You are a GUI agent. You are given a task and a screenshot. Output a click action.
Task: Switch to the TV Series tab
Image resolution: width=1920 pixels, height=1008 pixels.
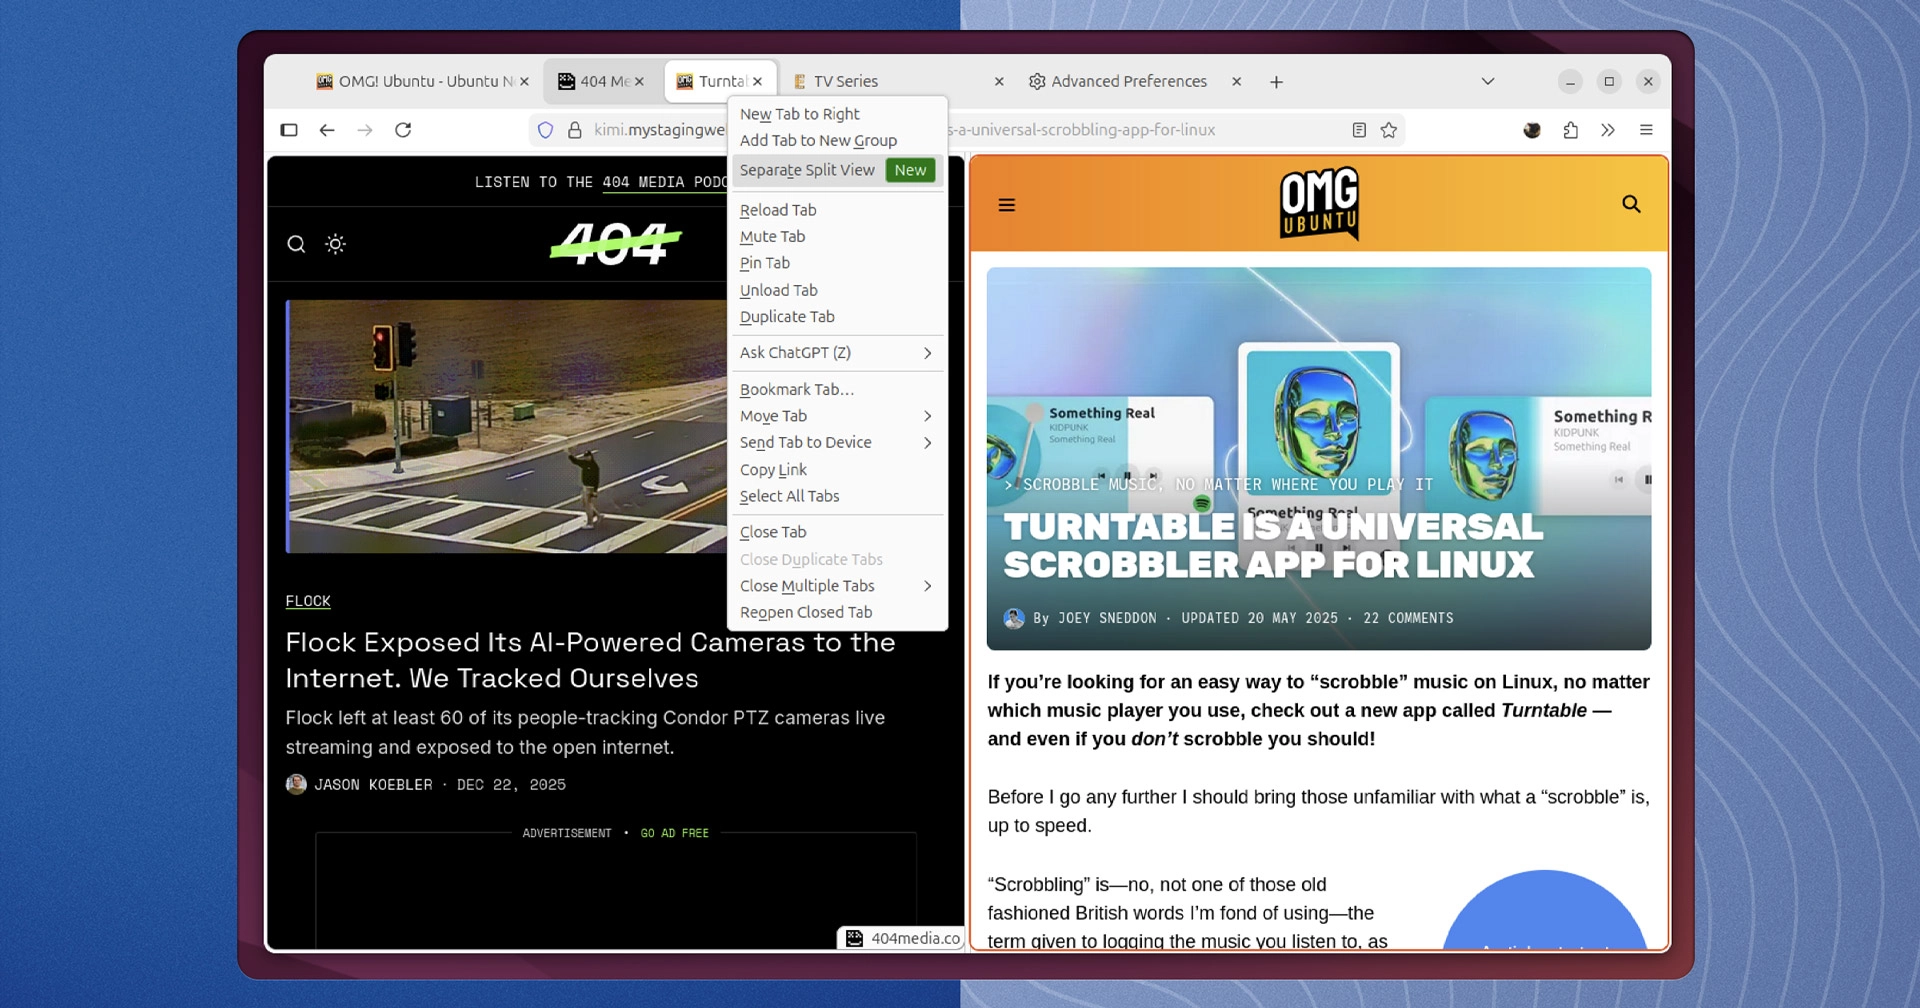[x=845, y=81]
